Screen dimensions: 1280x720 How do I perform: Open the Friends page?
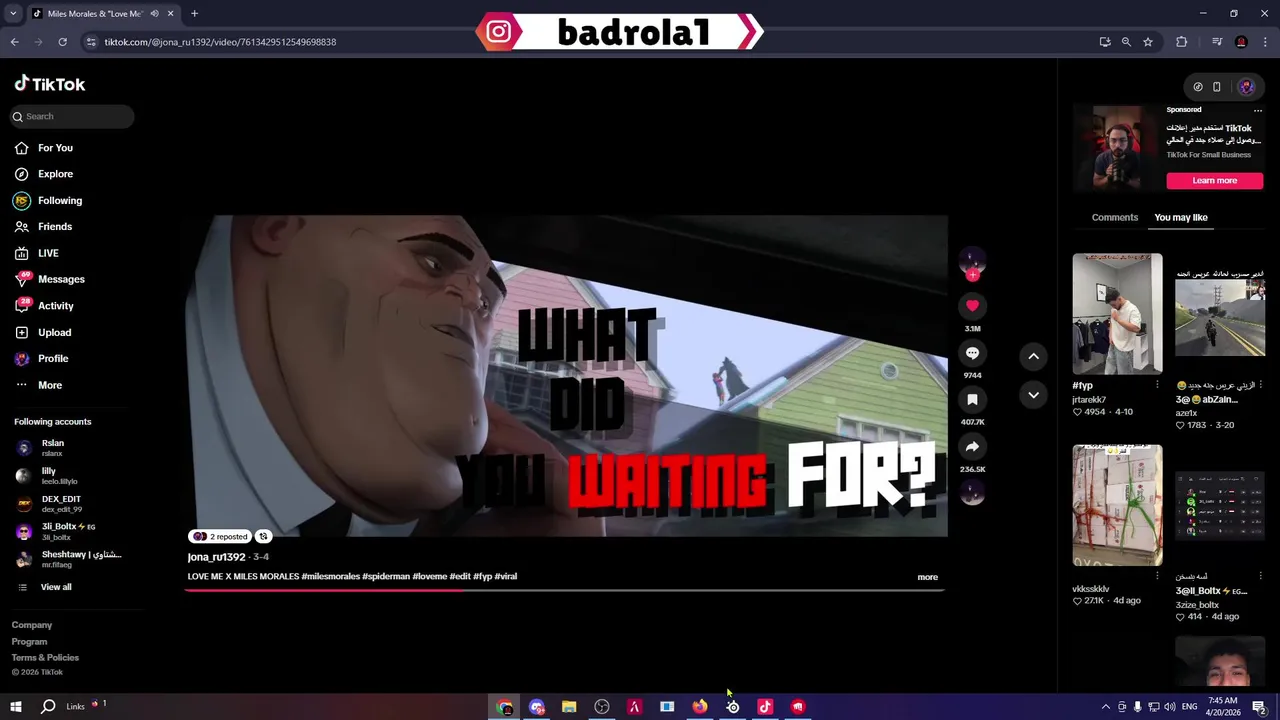(x=44, y=227)
